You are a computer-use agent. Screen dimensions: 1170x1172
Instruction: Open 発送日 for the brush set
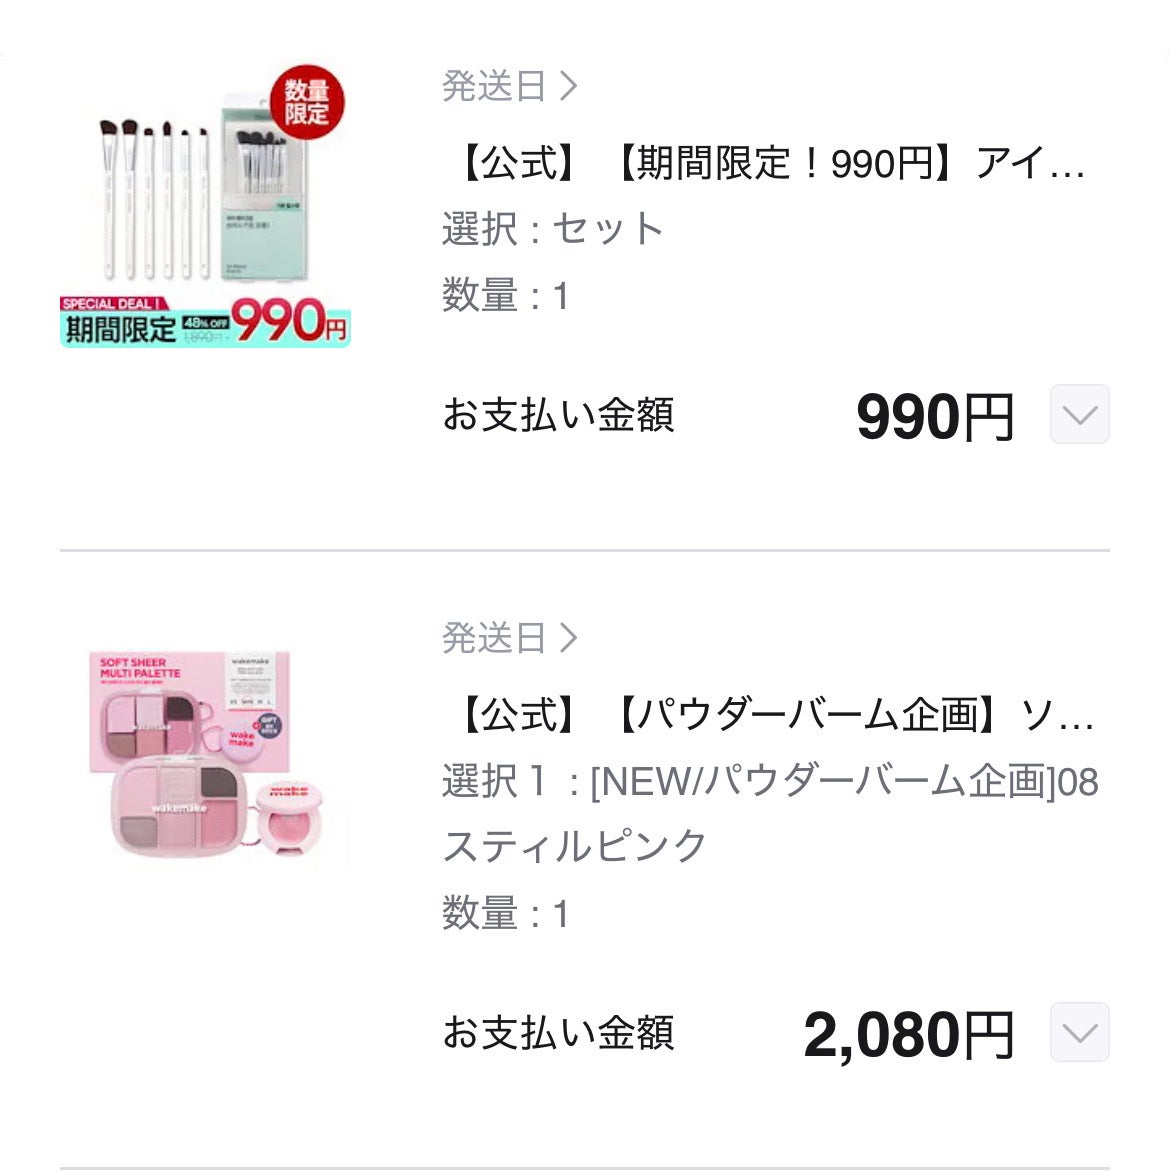tap(494, 86)
